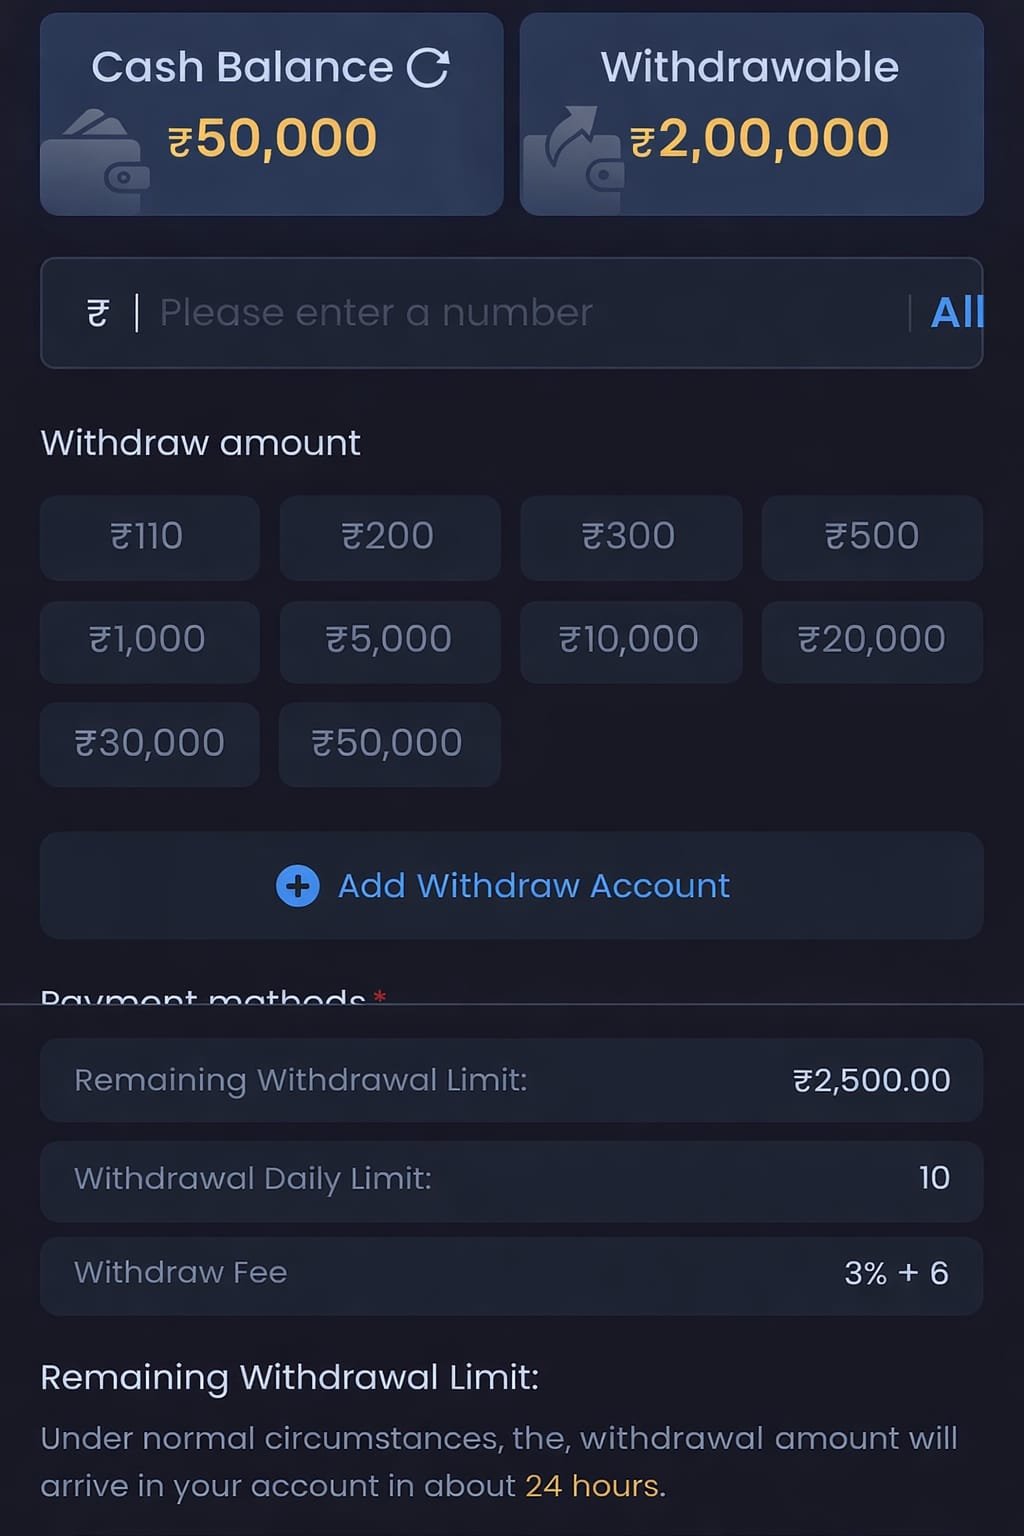This screenshot has height=1536, width=1024.
Task: Select the ₹200 withdraw amount chip
Action: (x=389, y=537)
